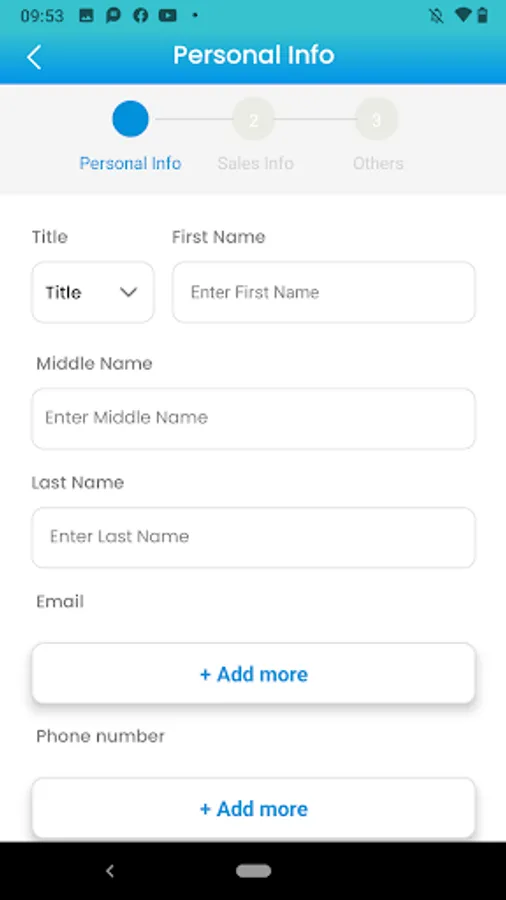Tap the YouTube icon in status bar
Image resolution: width=506 pixels, height=900 pixels.
[x=168, y=15]
